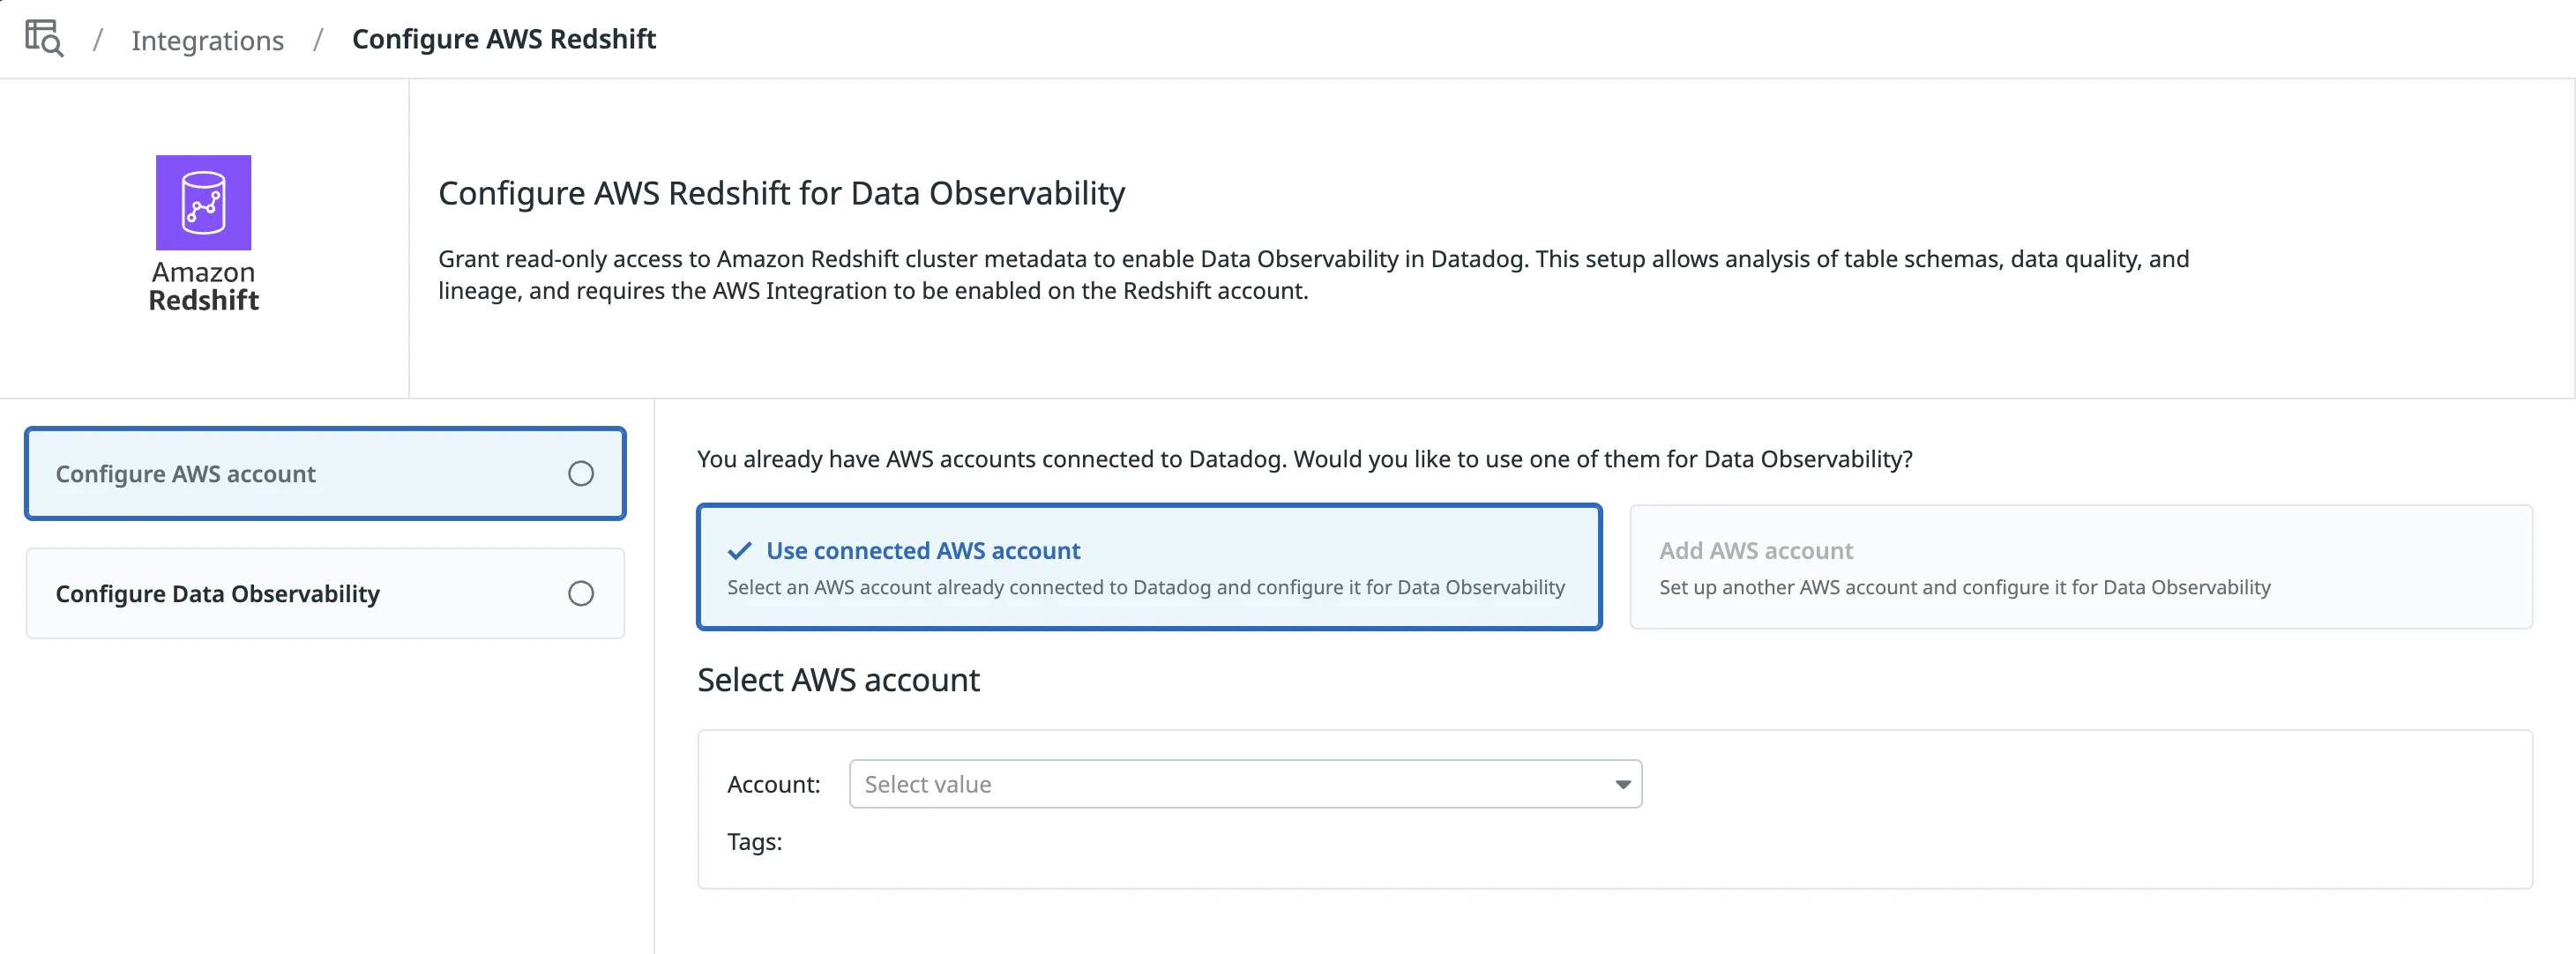Open the Account 'Select value' combo box
Image resolution: width=2576 pixels, height=954 pixels.
click(x=1230, y=785)
